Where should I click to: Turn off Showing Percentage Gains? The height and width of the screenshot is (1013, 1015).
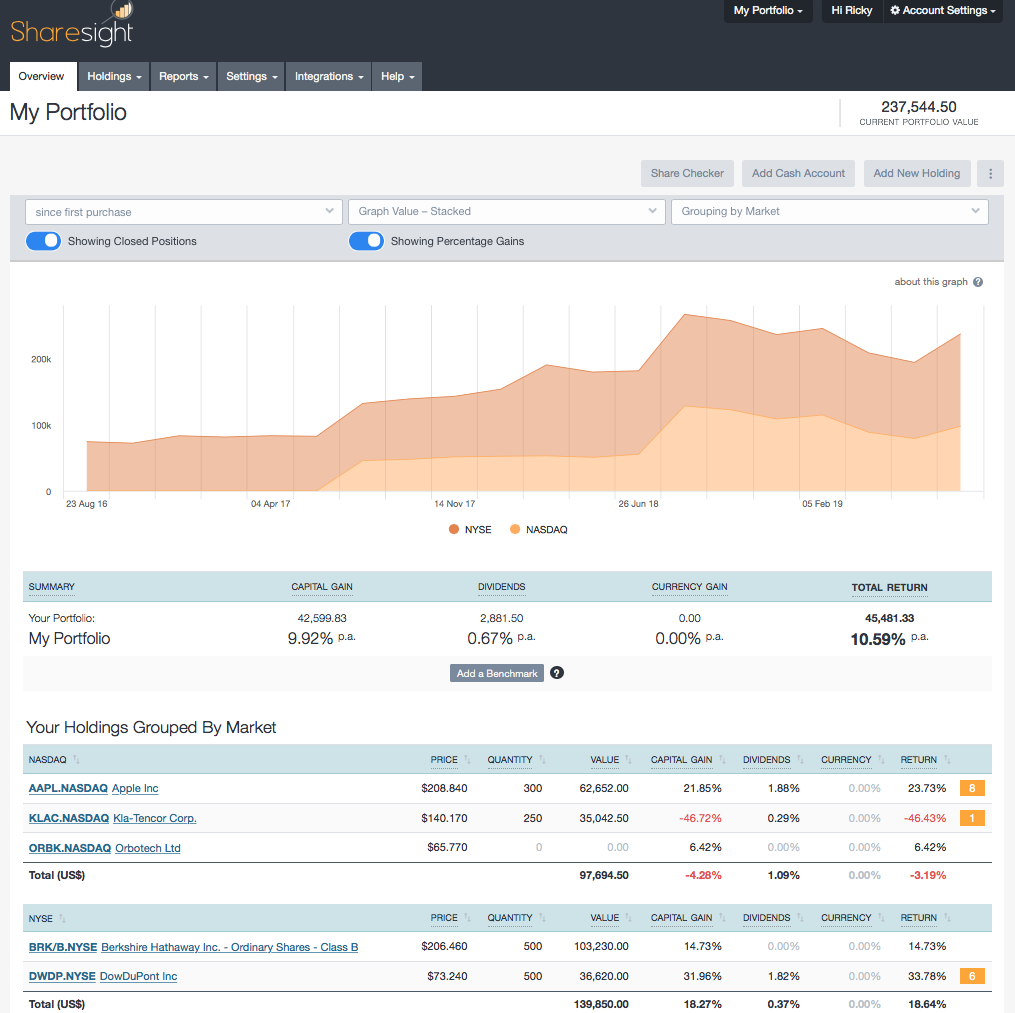pos(368,241)
